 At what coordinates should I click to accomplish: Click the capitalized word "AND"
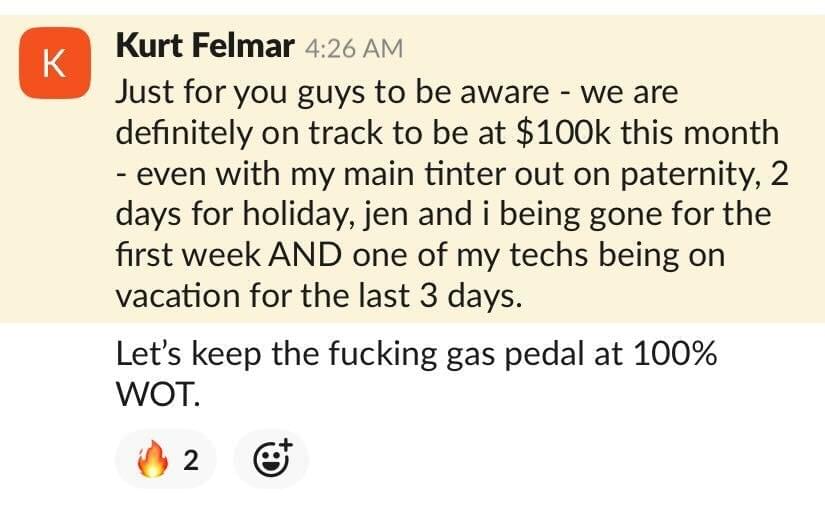click(x=304, y=255)
